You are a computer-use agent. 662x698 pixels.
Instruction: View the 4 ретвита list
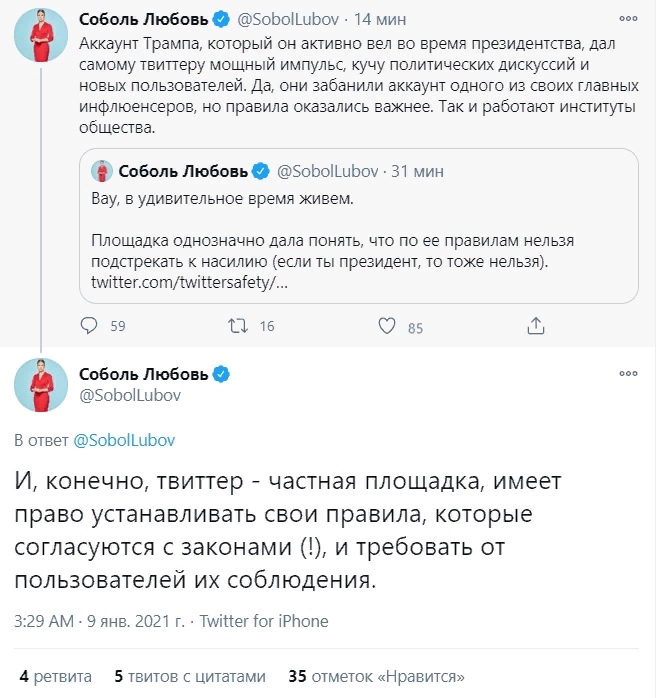pos(56,676)
